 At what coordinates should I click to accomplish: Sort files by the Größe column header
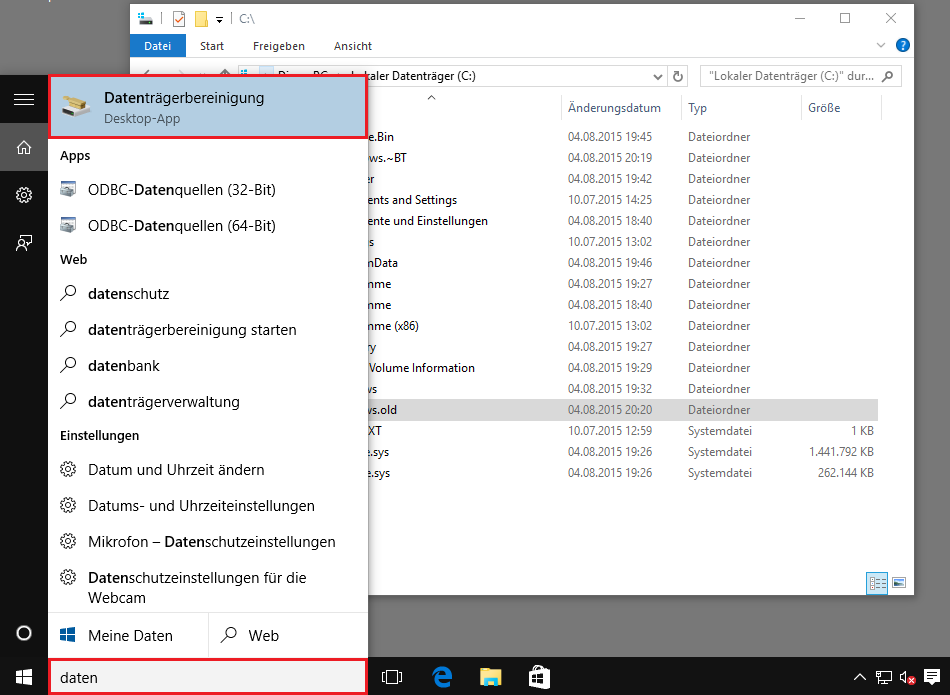pyautogui.click(x=824, y=108)
